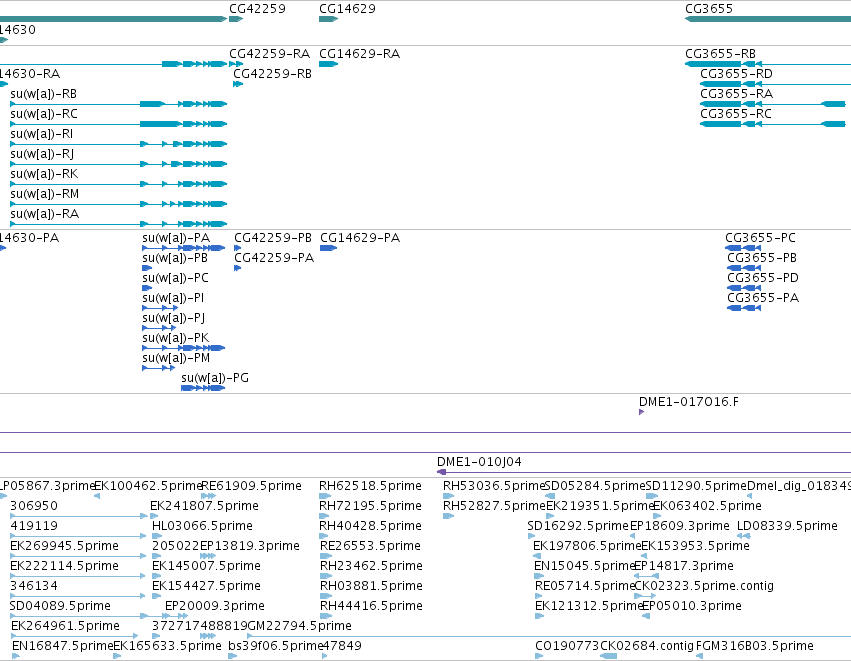Select the su(w[a])-RK transcript
The height and width of the screenshot is (661, 851).
[x=44, y=174]
